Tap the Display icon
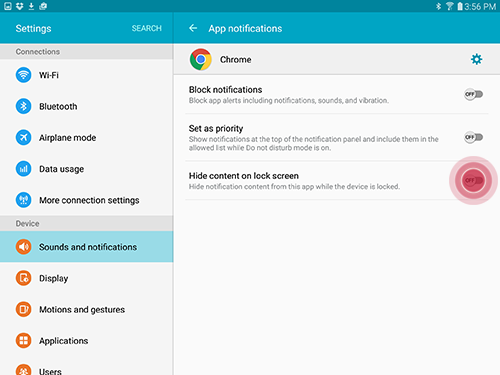The width and height of the screenshot is (500, 375). [x=23, y=278]
